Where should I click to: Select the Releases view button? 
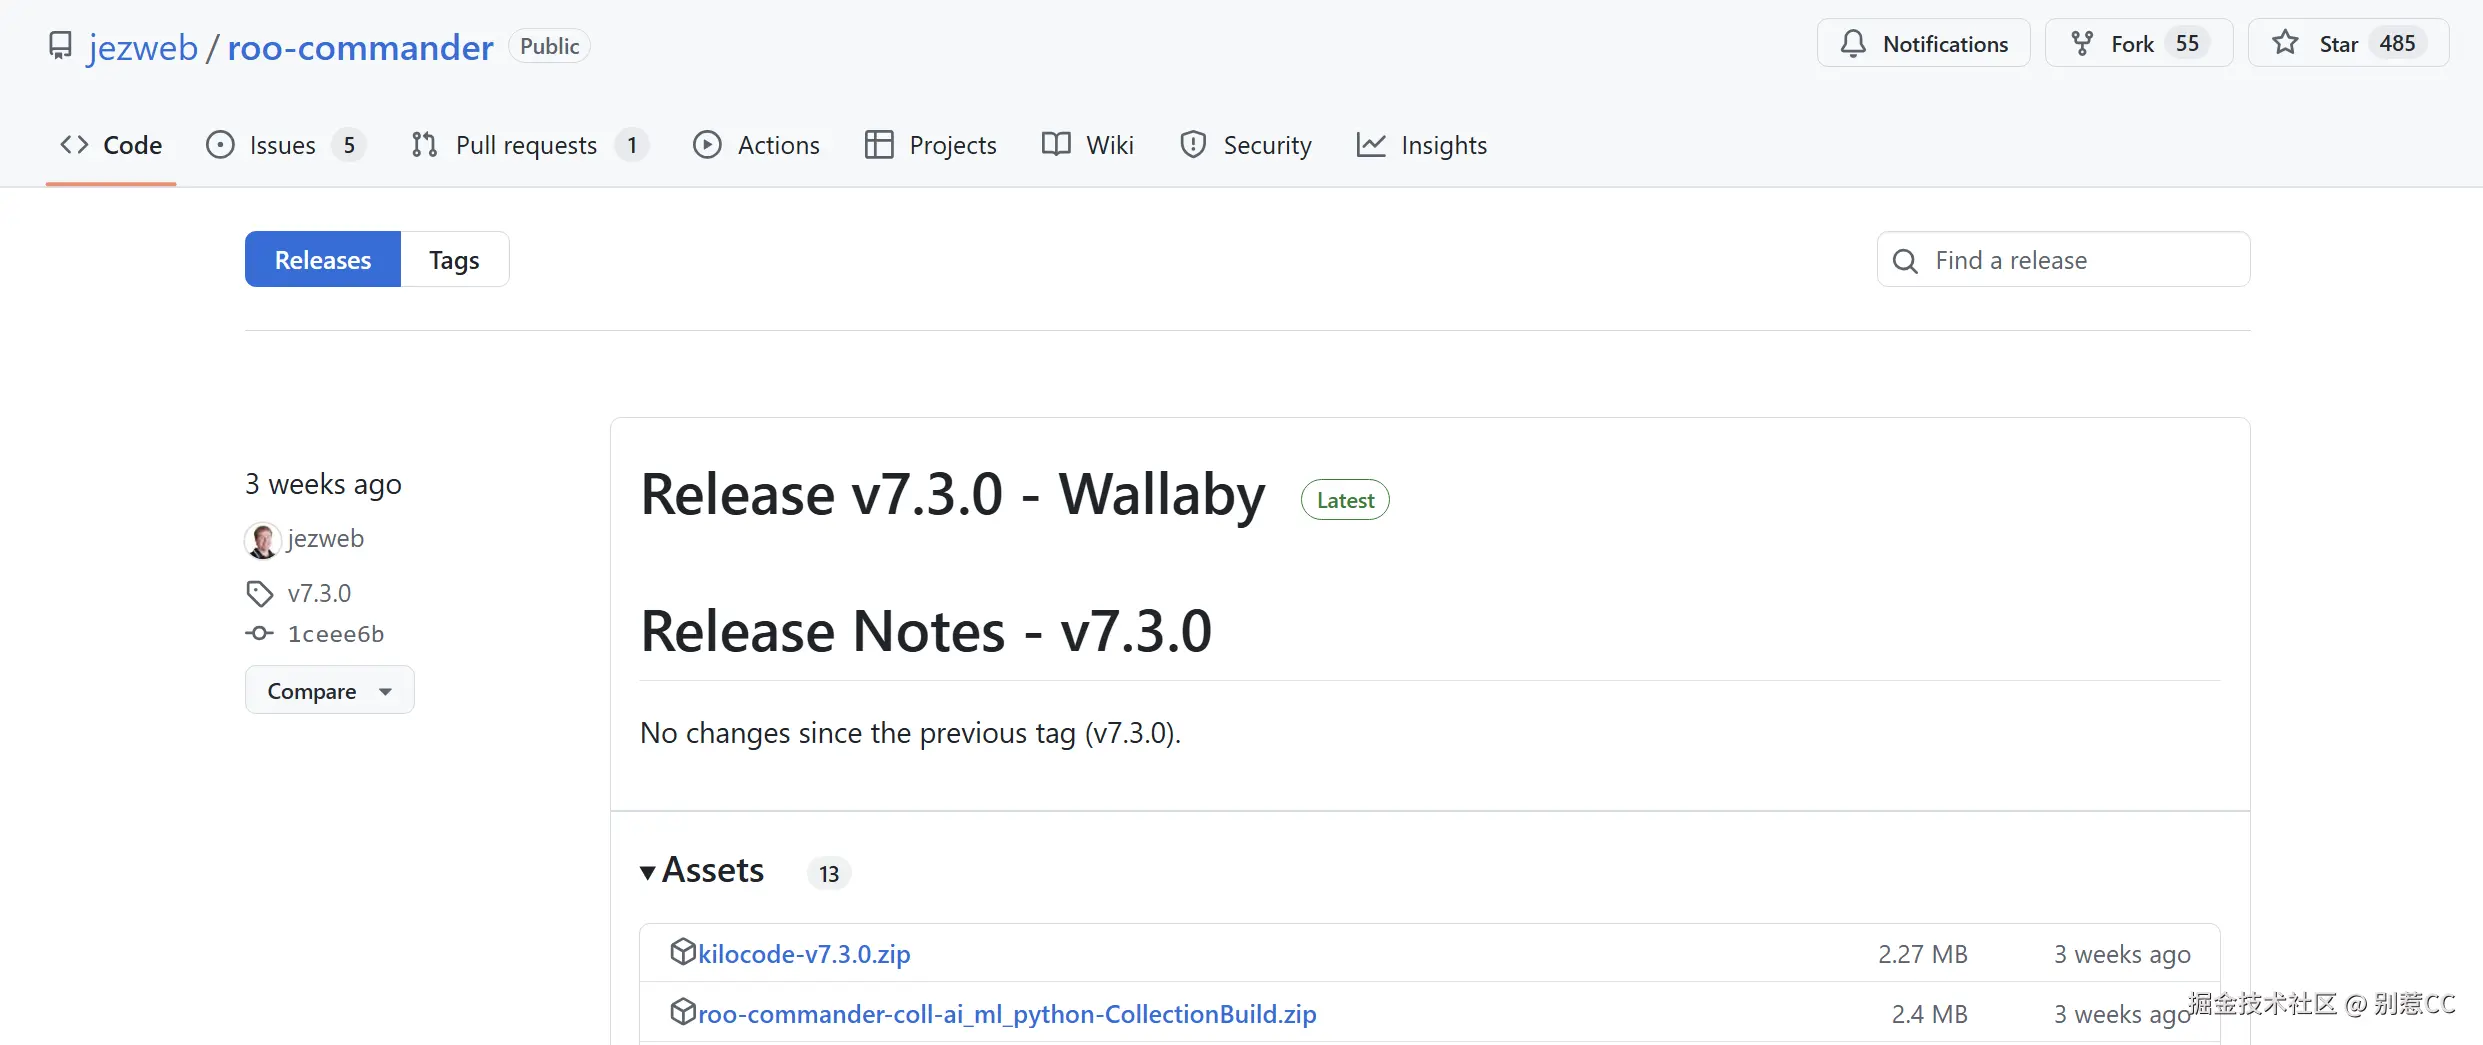[323, 260]
